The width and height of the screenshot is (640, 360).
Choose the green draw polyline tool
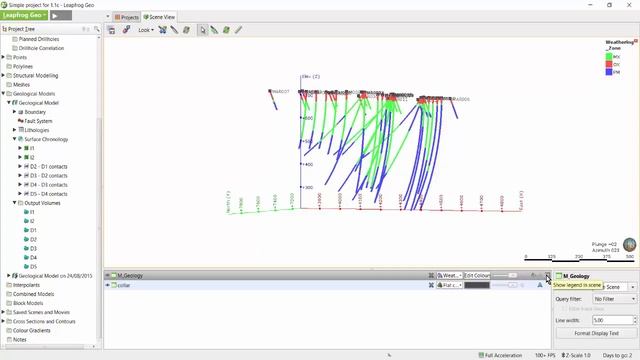(x=214, y=30)
